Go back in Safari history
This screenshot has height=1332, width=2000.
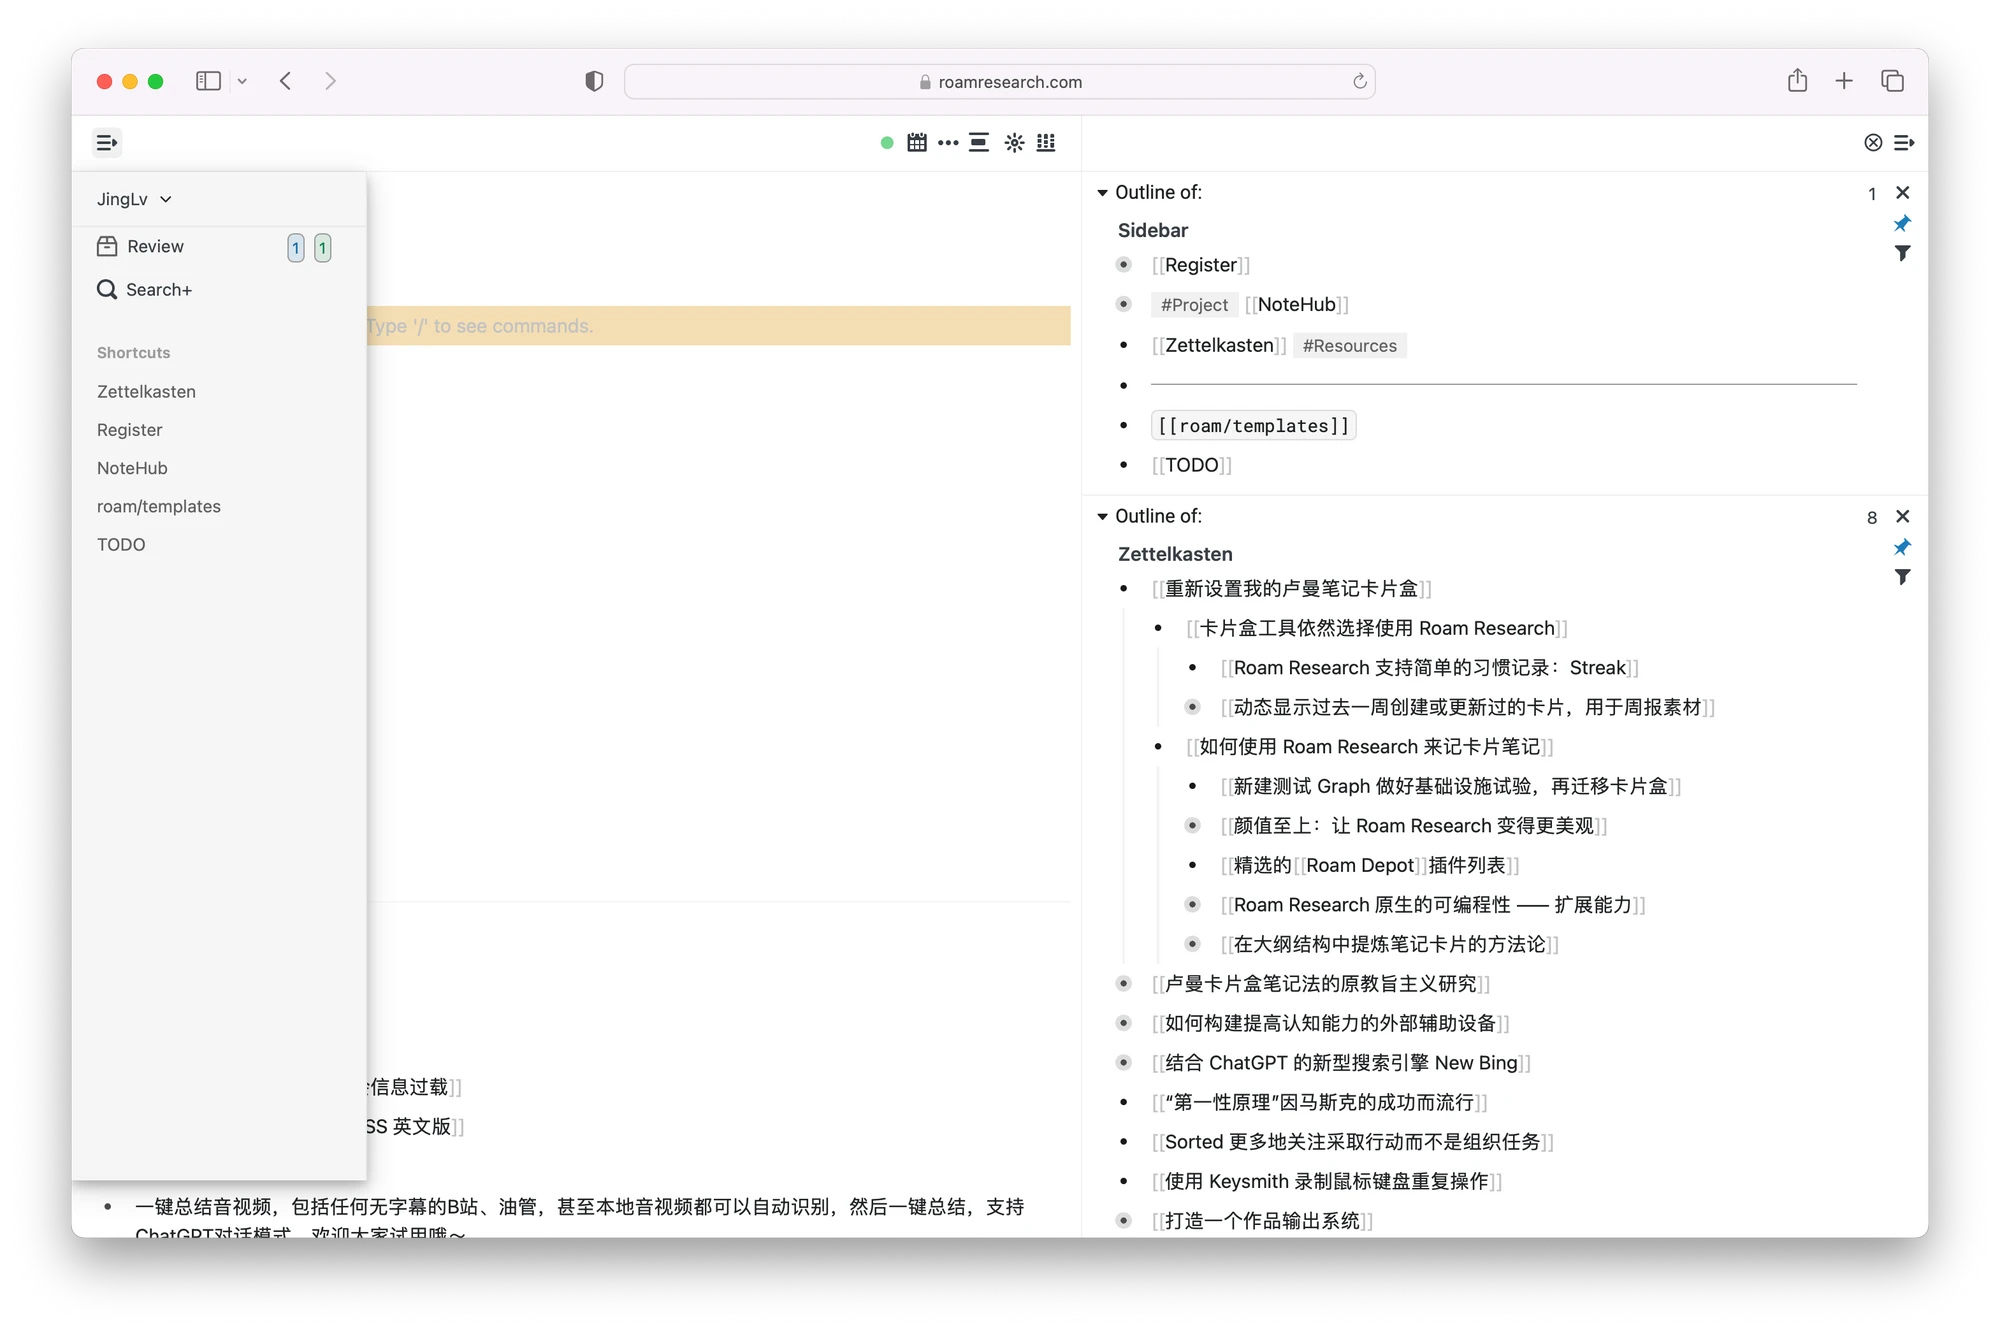286,81
